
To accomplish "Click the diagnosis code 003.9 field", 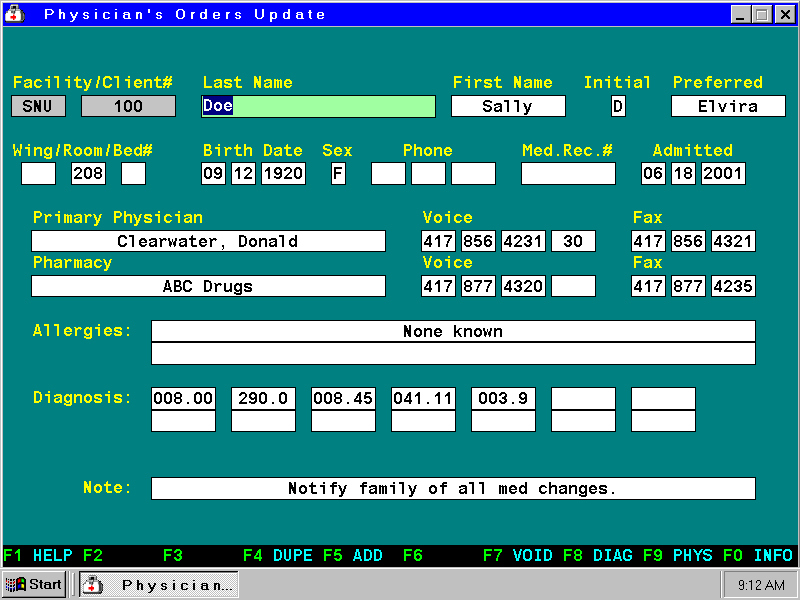I will [x=503, y=398].
